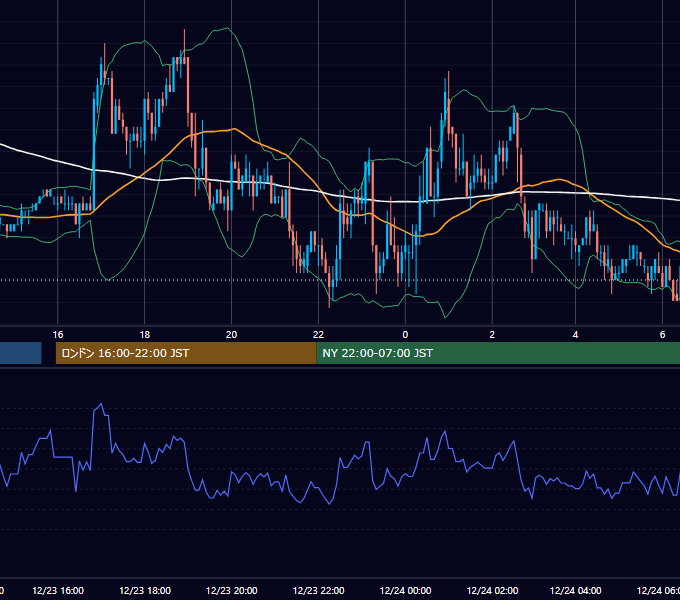Click the ロンドン 16:00-22:00 JST session bar
The height and width of the screenshot is (600, 680).
186,353
